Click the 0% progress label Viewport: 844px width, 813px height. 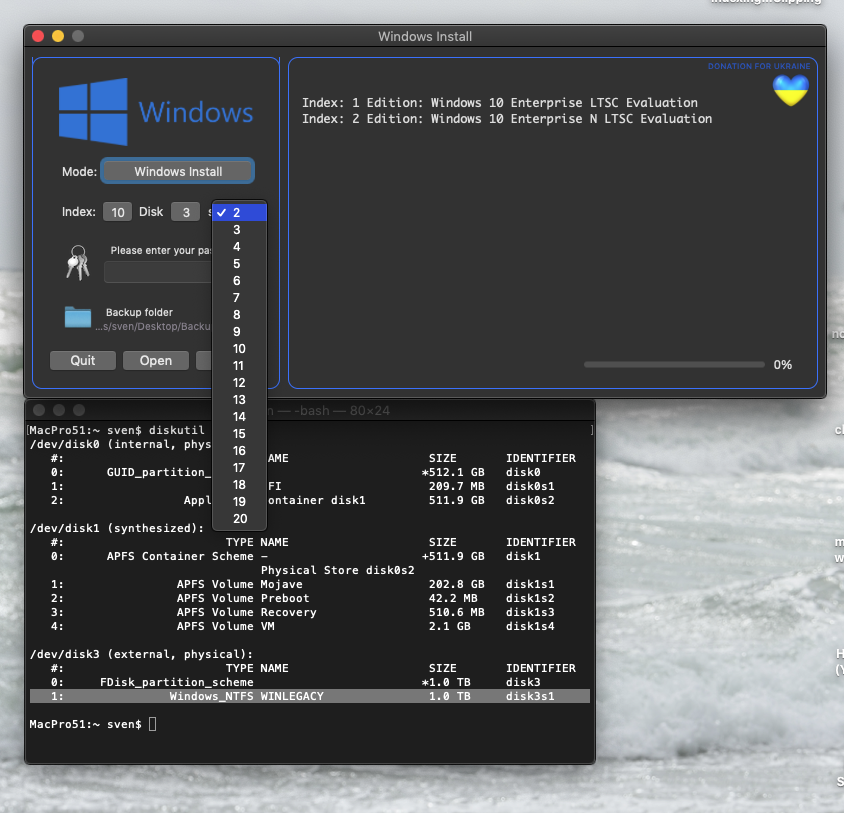click(x=782, y=365)
